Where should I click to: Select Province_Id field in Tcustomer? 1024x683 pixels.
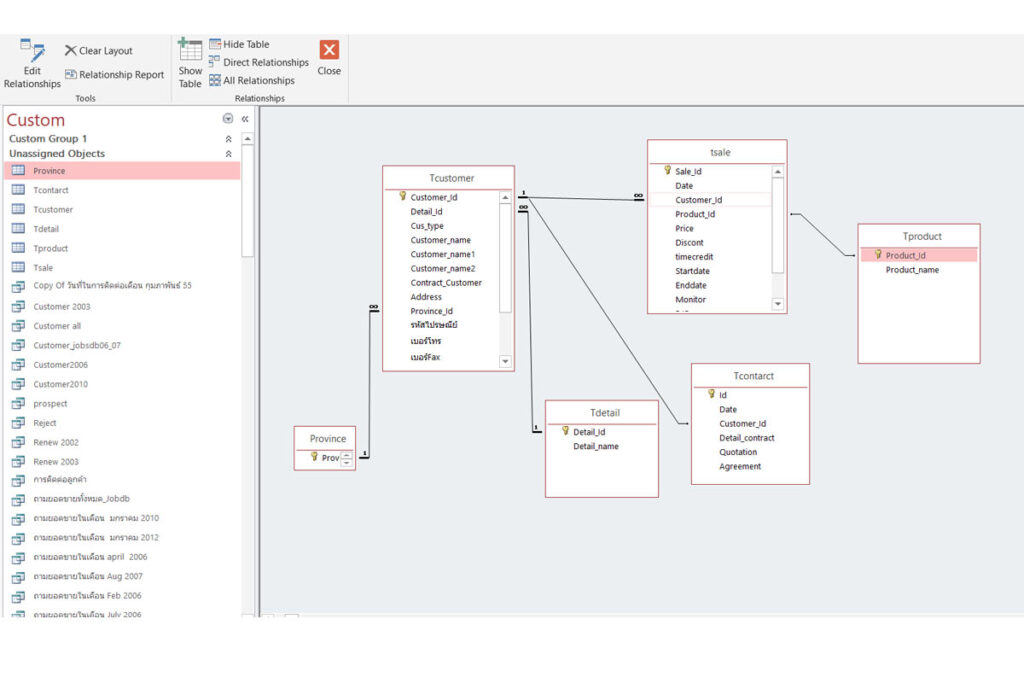coord(432,311)
